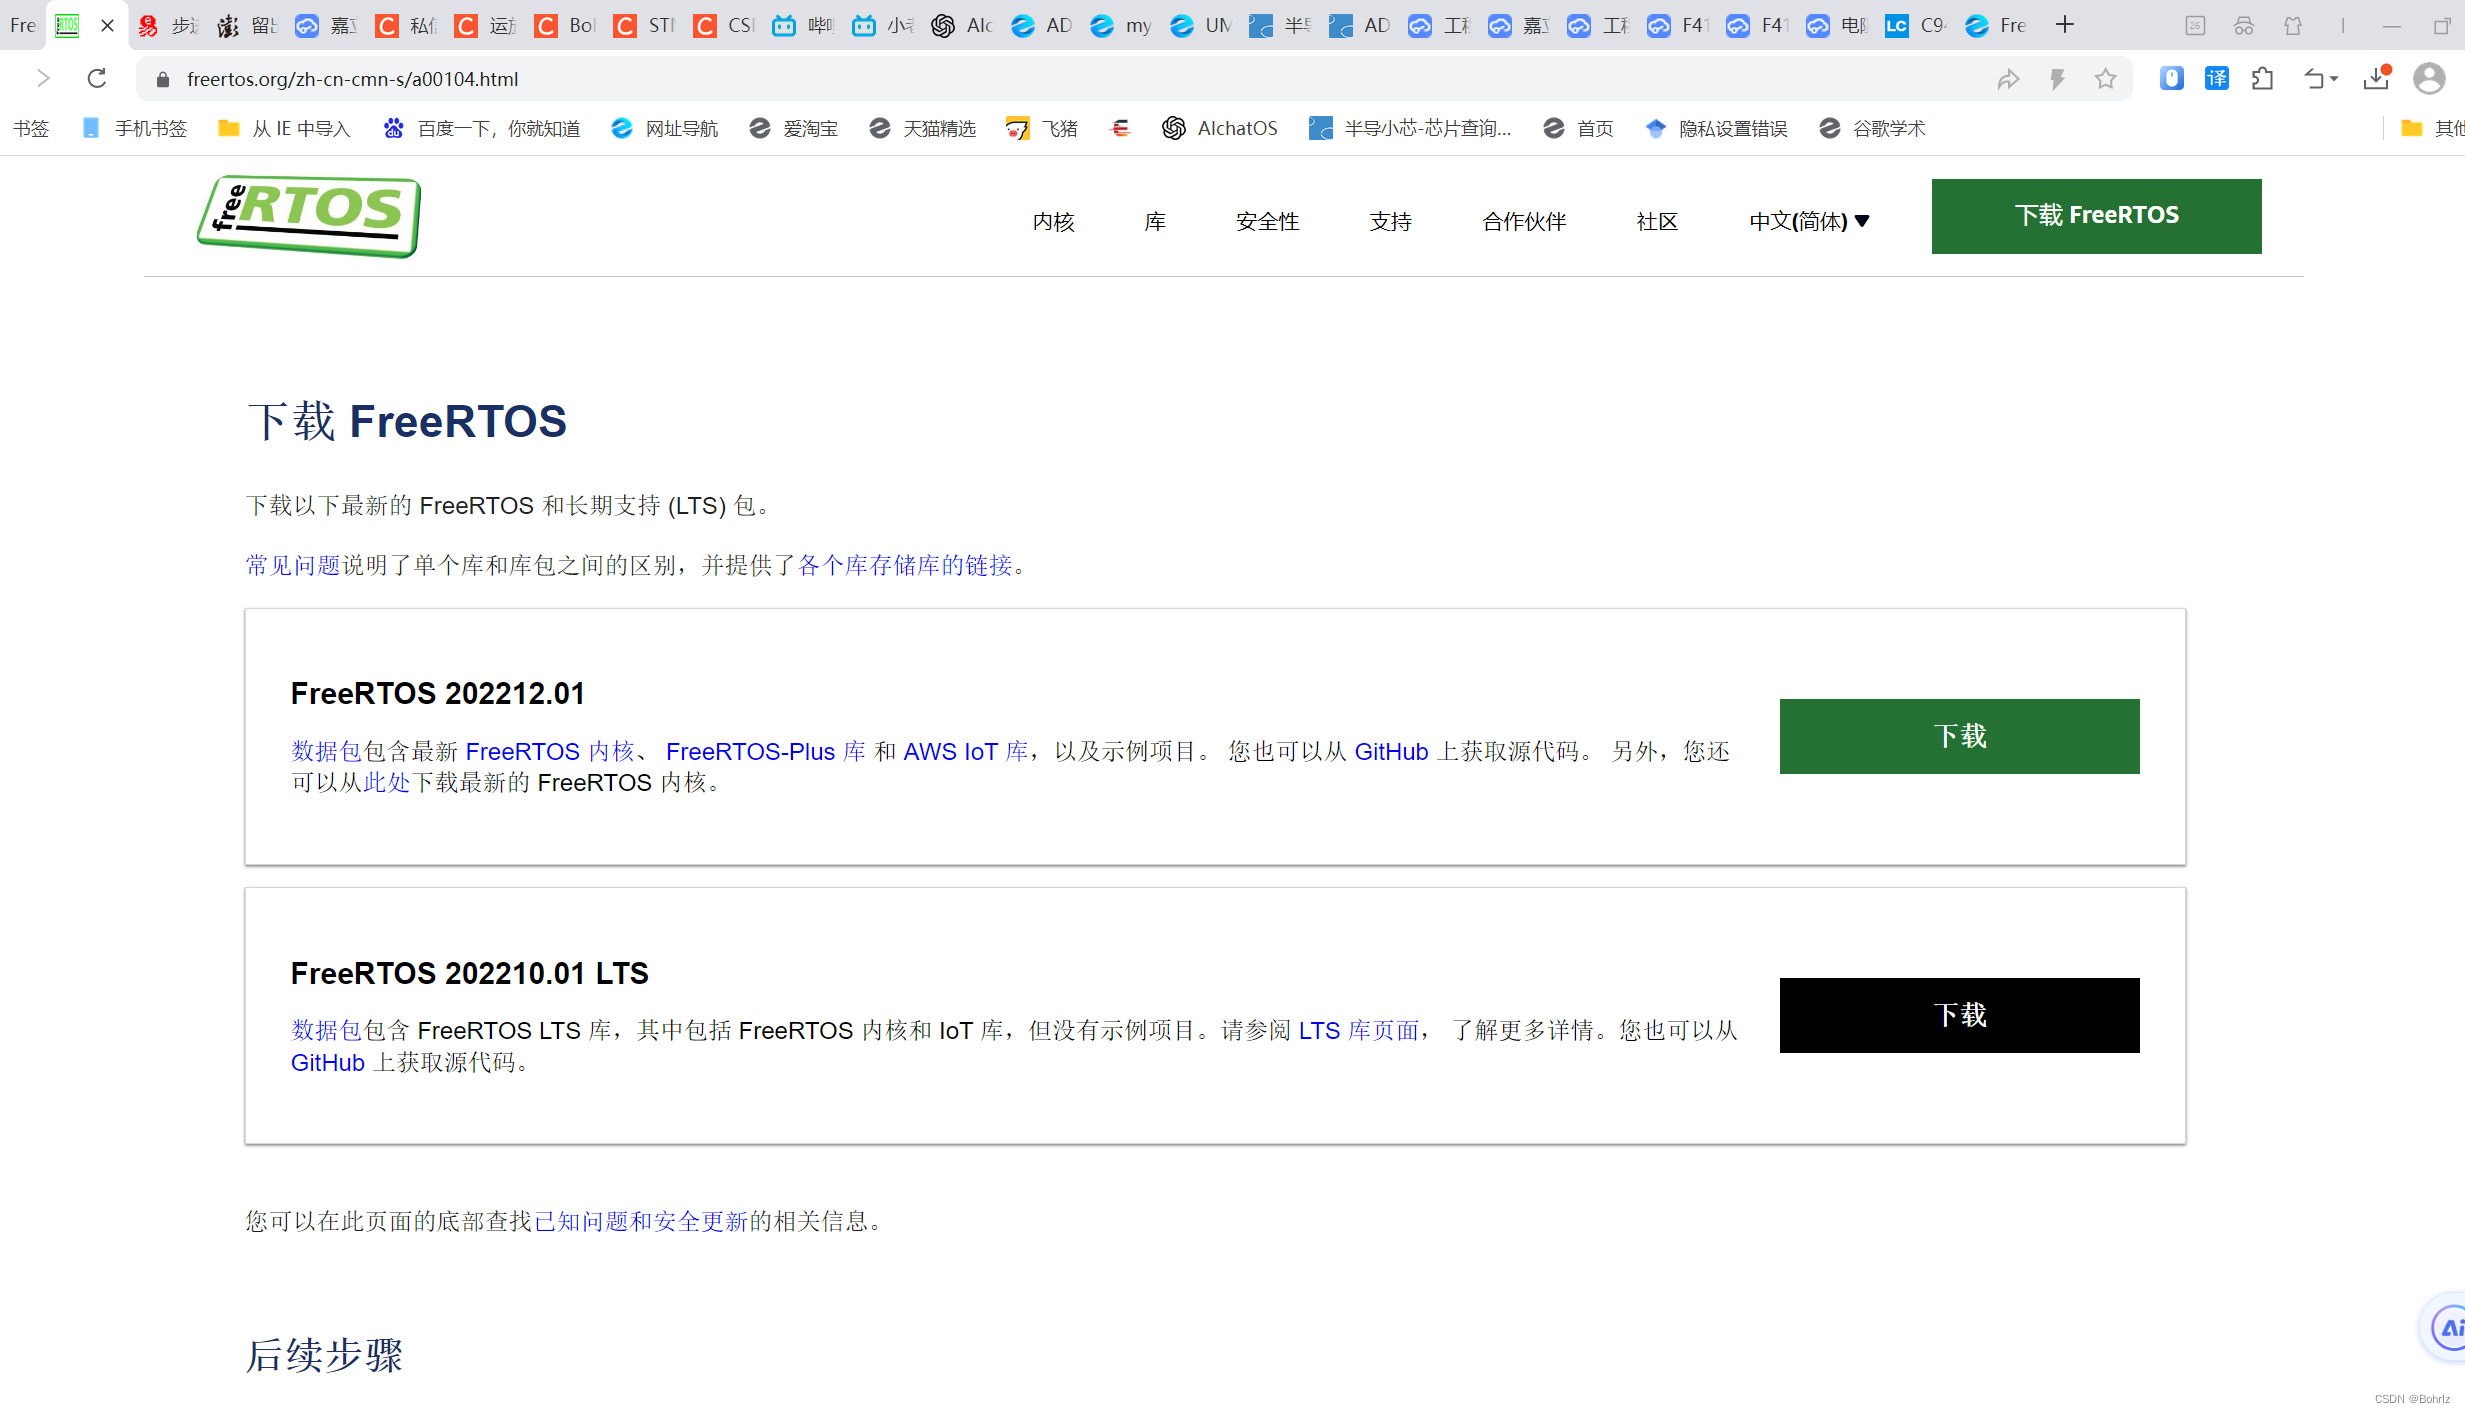Viewport: 2465px width, 1413px height.
Task: Open the AIchatOS bookmark
Action: pos(1220,128)
